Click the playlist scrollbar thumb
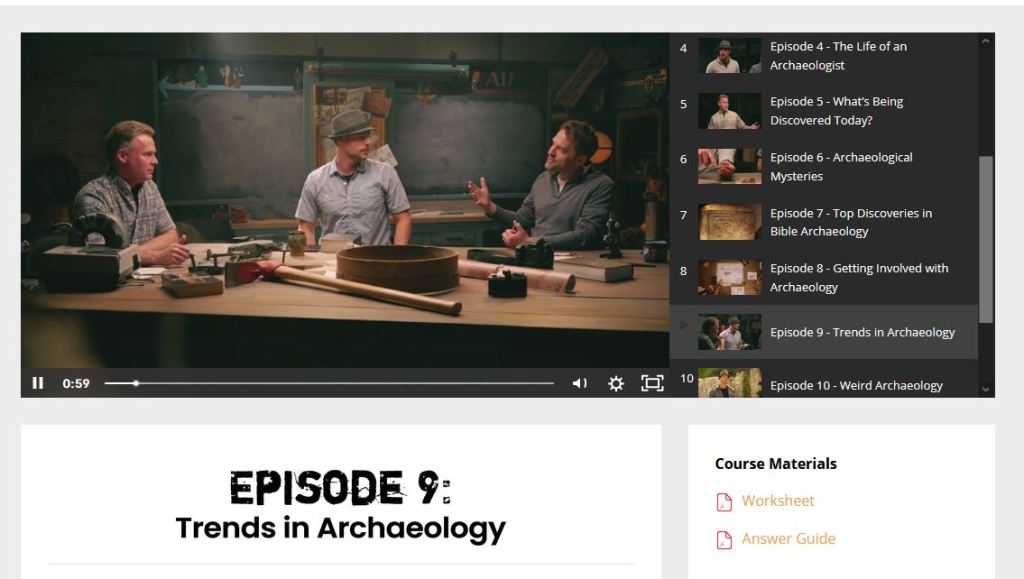Screen dimensions: 1024x579 985,240
